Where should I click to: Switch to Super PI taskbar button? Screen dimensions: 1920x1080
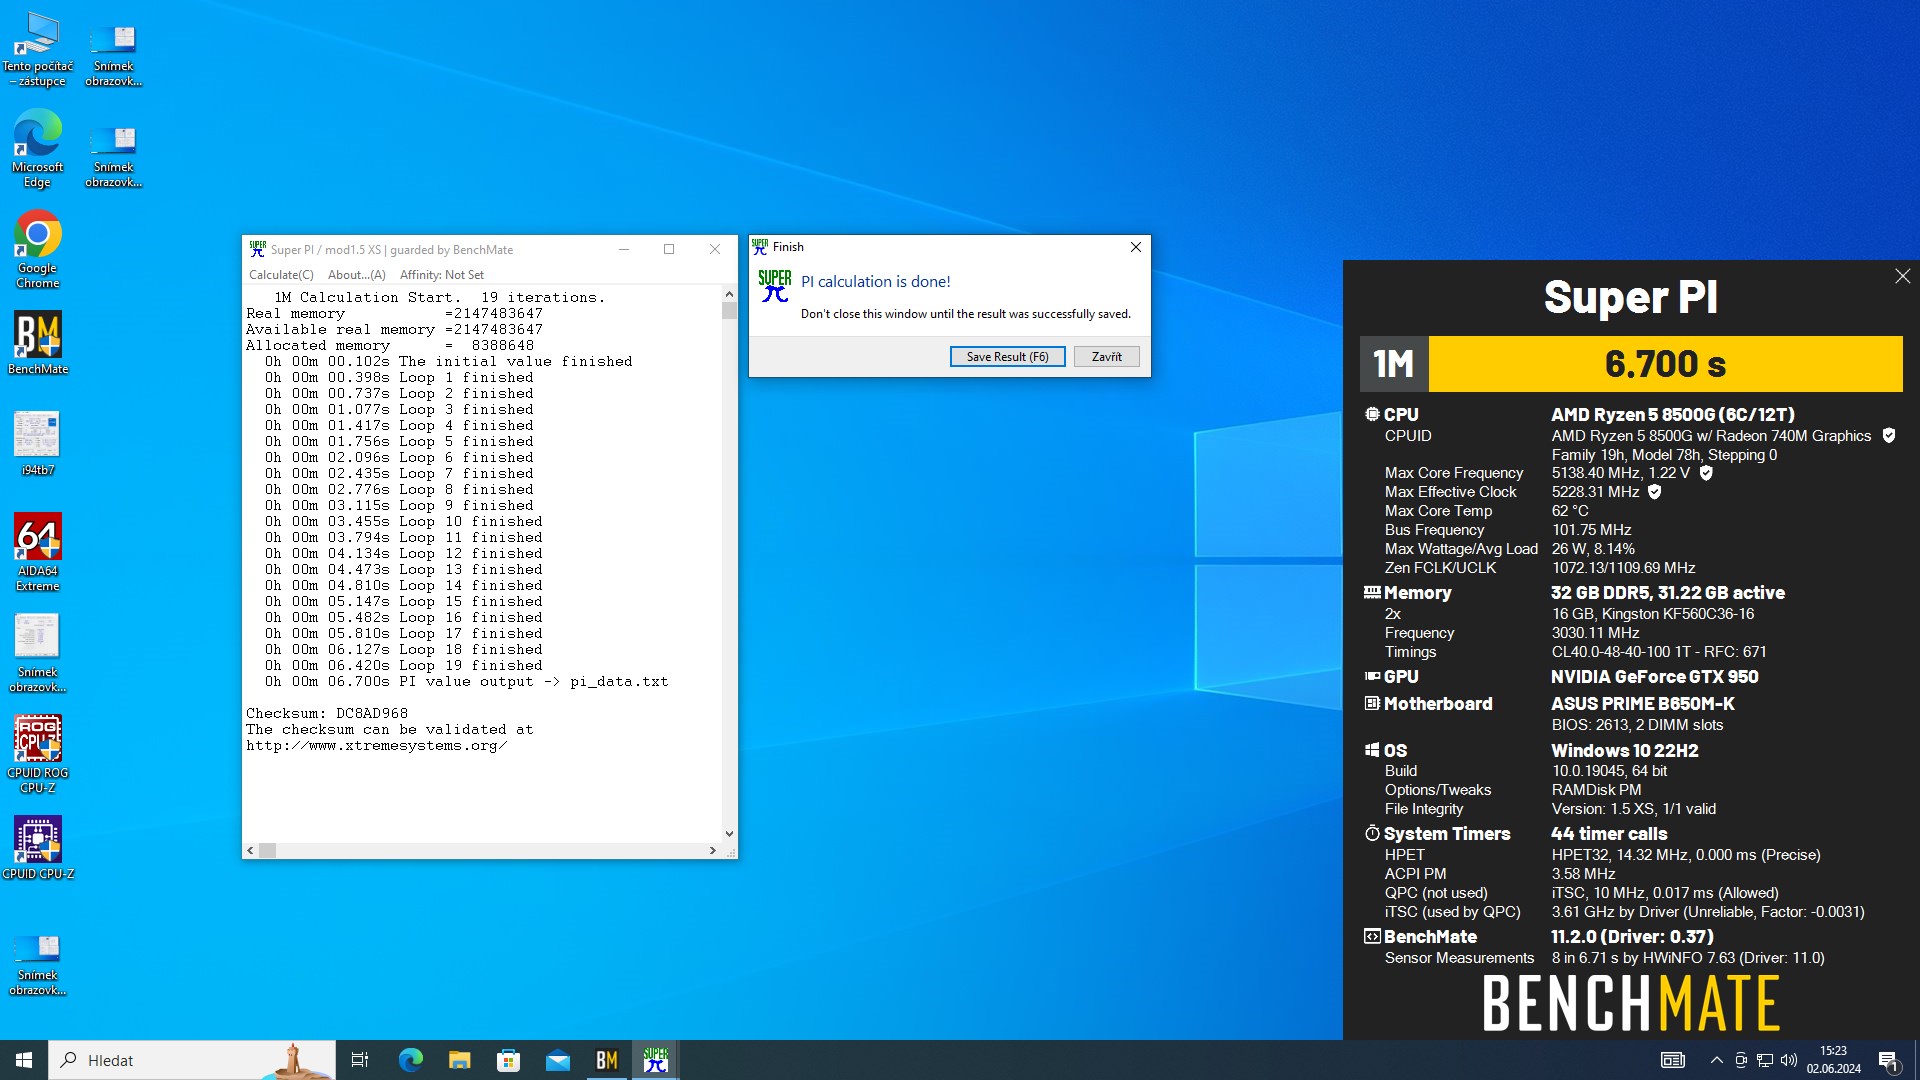coord(655,1060)
